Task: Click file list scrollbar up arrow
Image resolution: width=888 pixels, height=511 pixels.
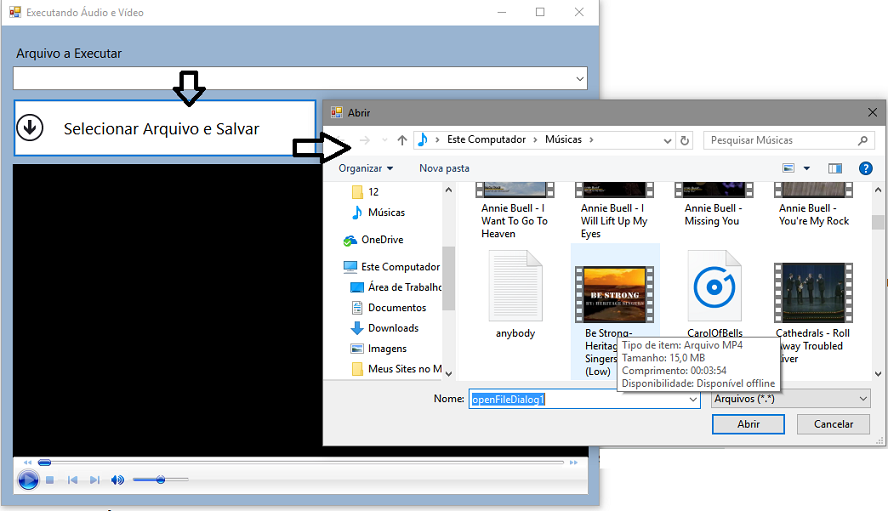Action: [878, 190]
